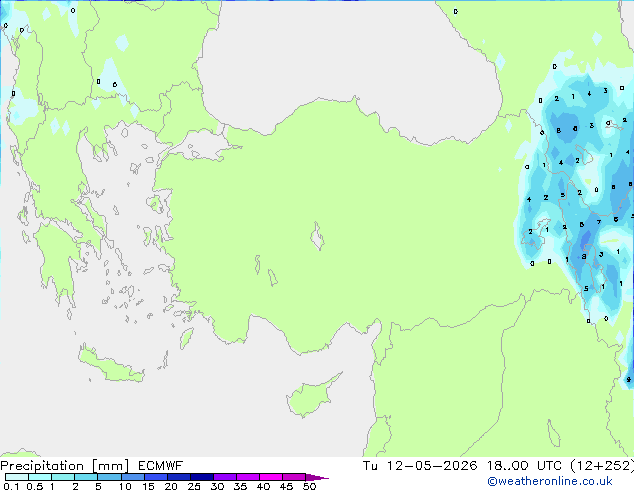
Task: Click the 0.1 to 0.5 mm legend swatch
Action: click(17, 477)
